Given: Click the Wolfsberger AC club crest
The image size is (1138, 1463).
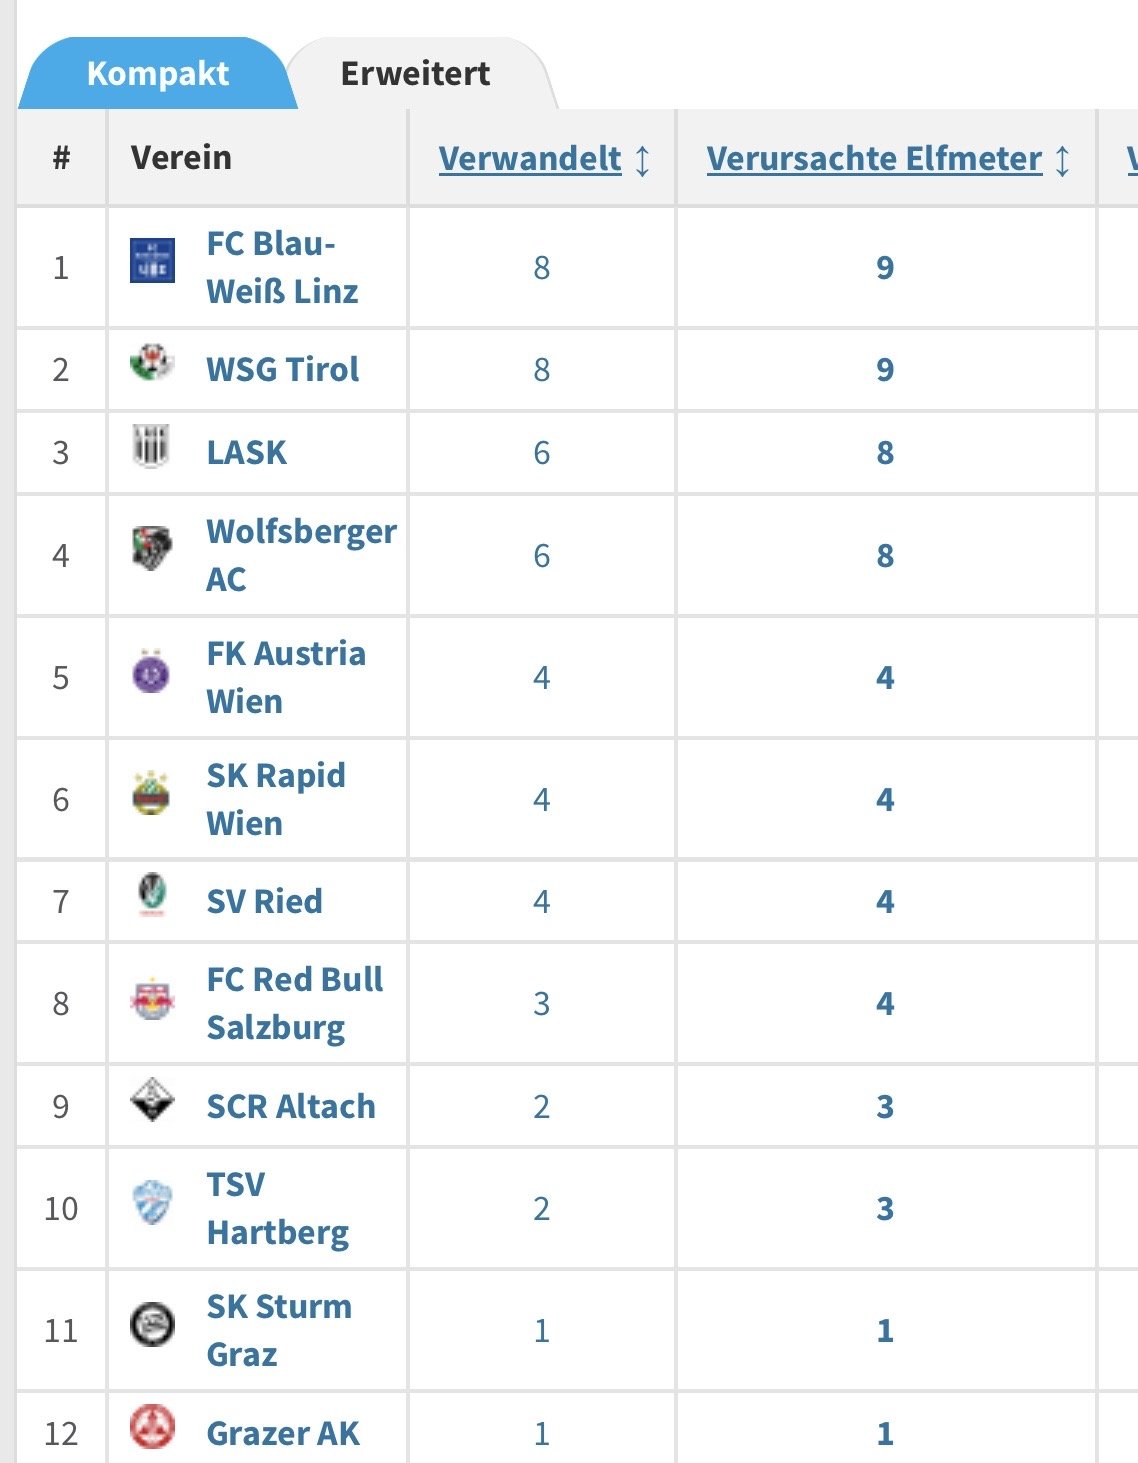Looking at the screenshot, I should 152,549.
